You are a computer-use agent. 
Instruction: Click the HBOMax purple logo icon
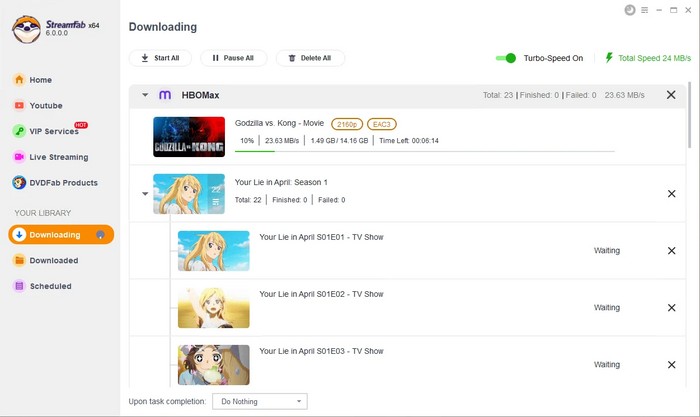click(x=165, y=95)
